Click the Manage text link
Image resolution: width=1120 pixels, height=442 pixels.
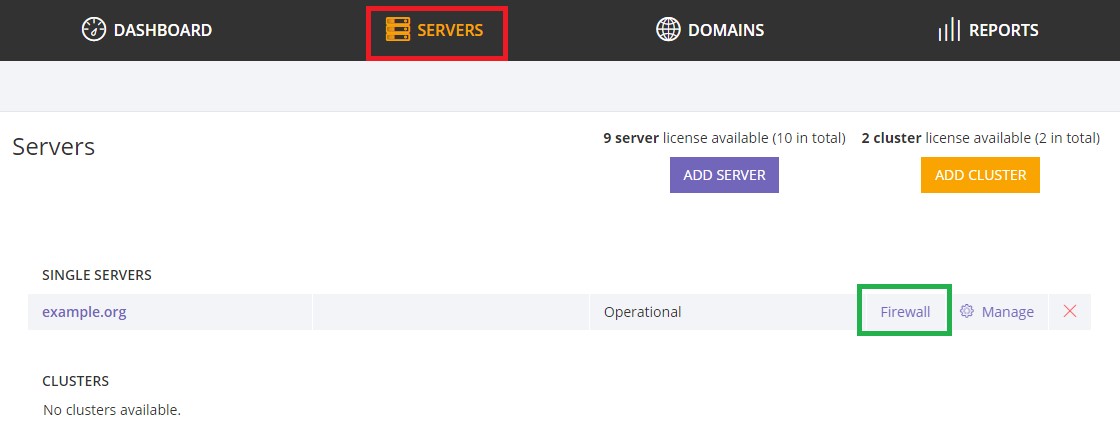[x=1007, y=312]
